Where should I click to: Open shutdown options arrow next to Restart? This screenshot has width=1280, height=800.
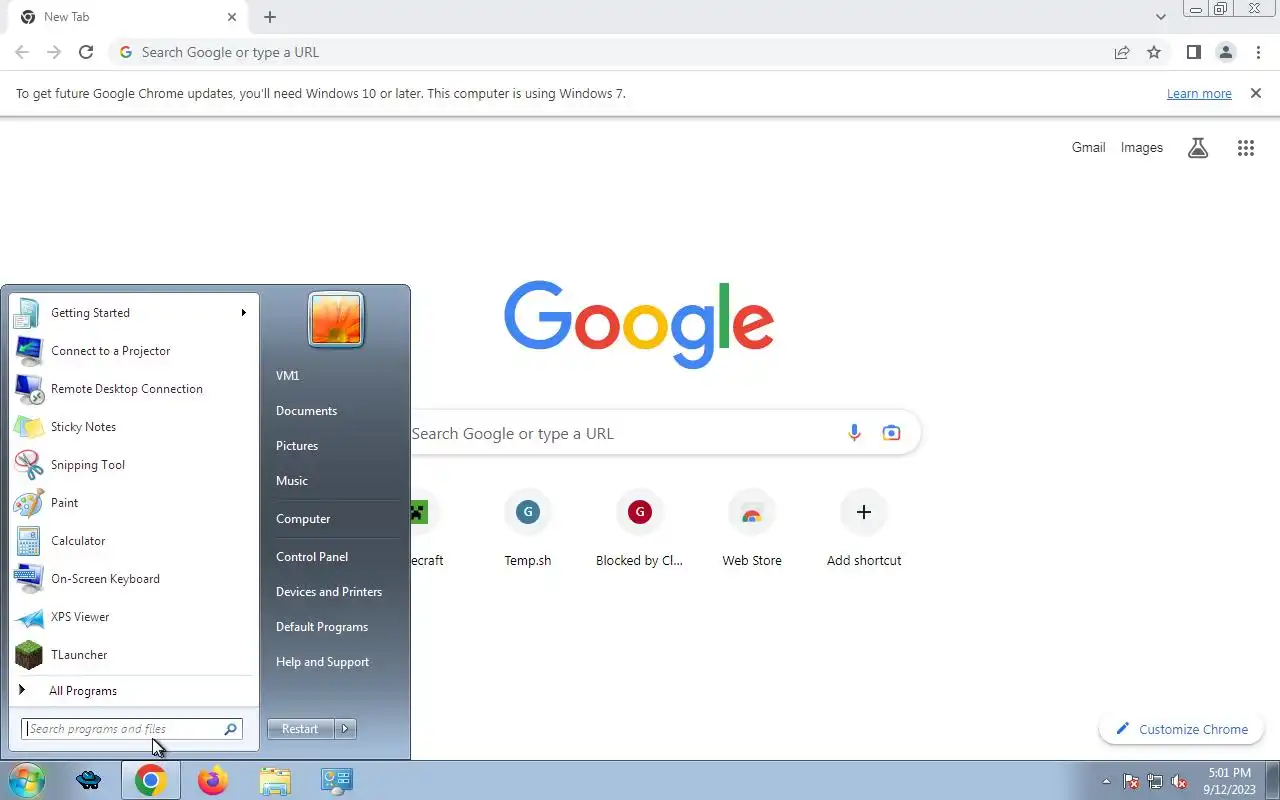(x=345, y=729)
